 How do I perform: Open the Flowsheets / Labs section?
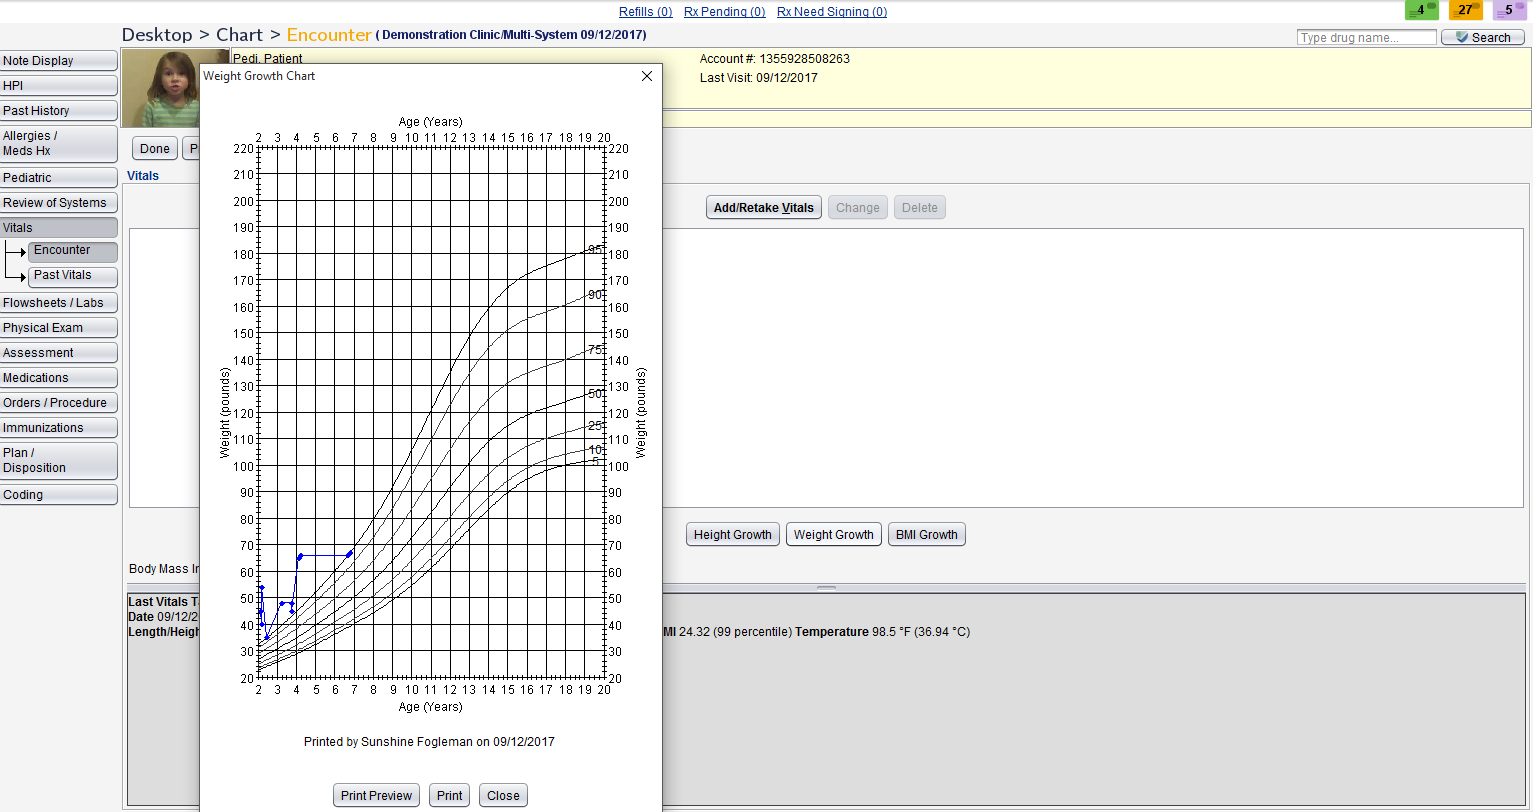(x=59, y=303)
